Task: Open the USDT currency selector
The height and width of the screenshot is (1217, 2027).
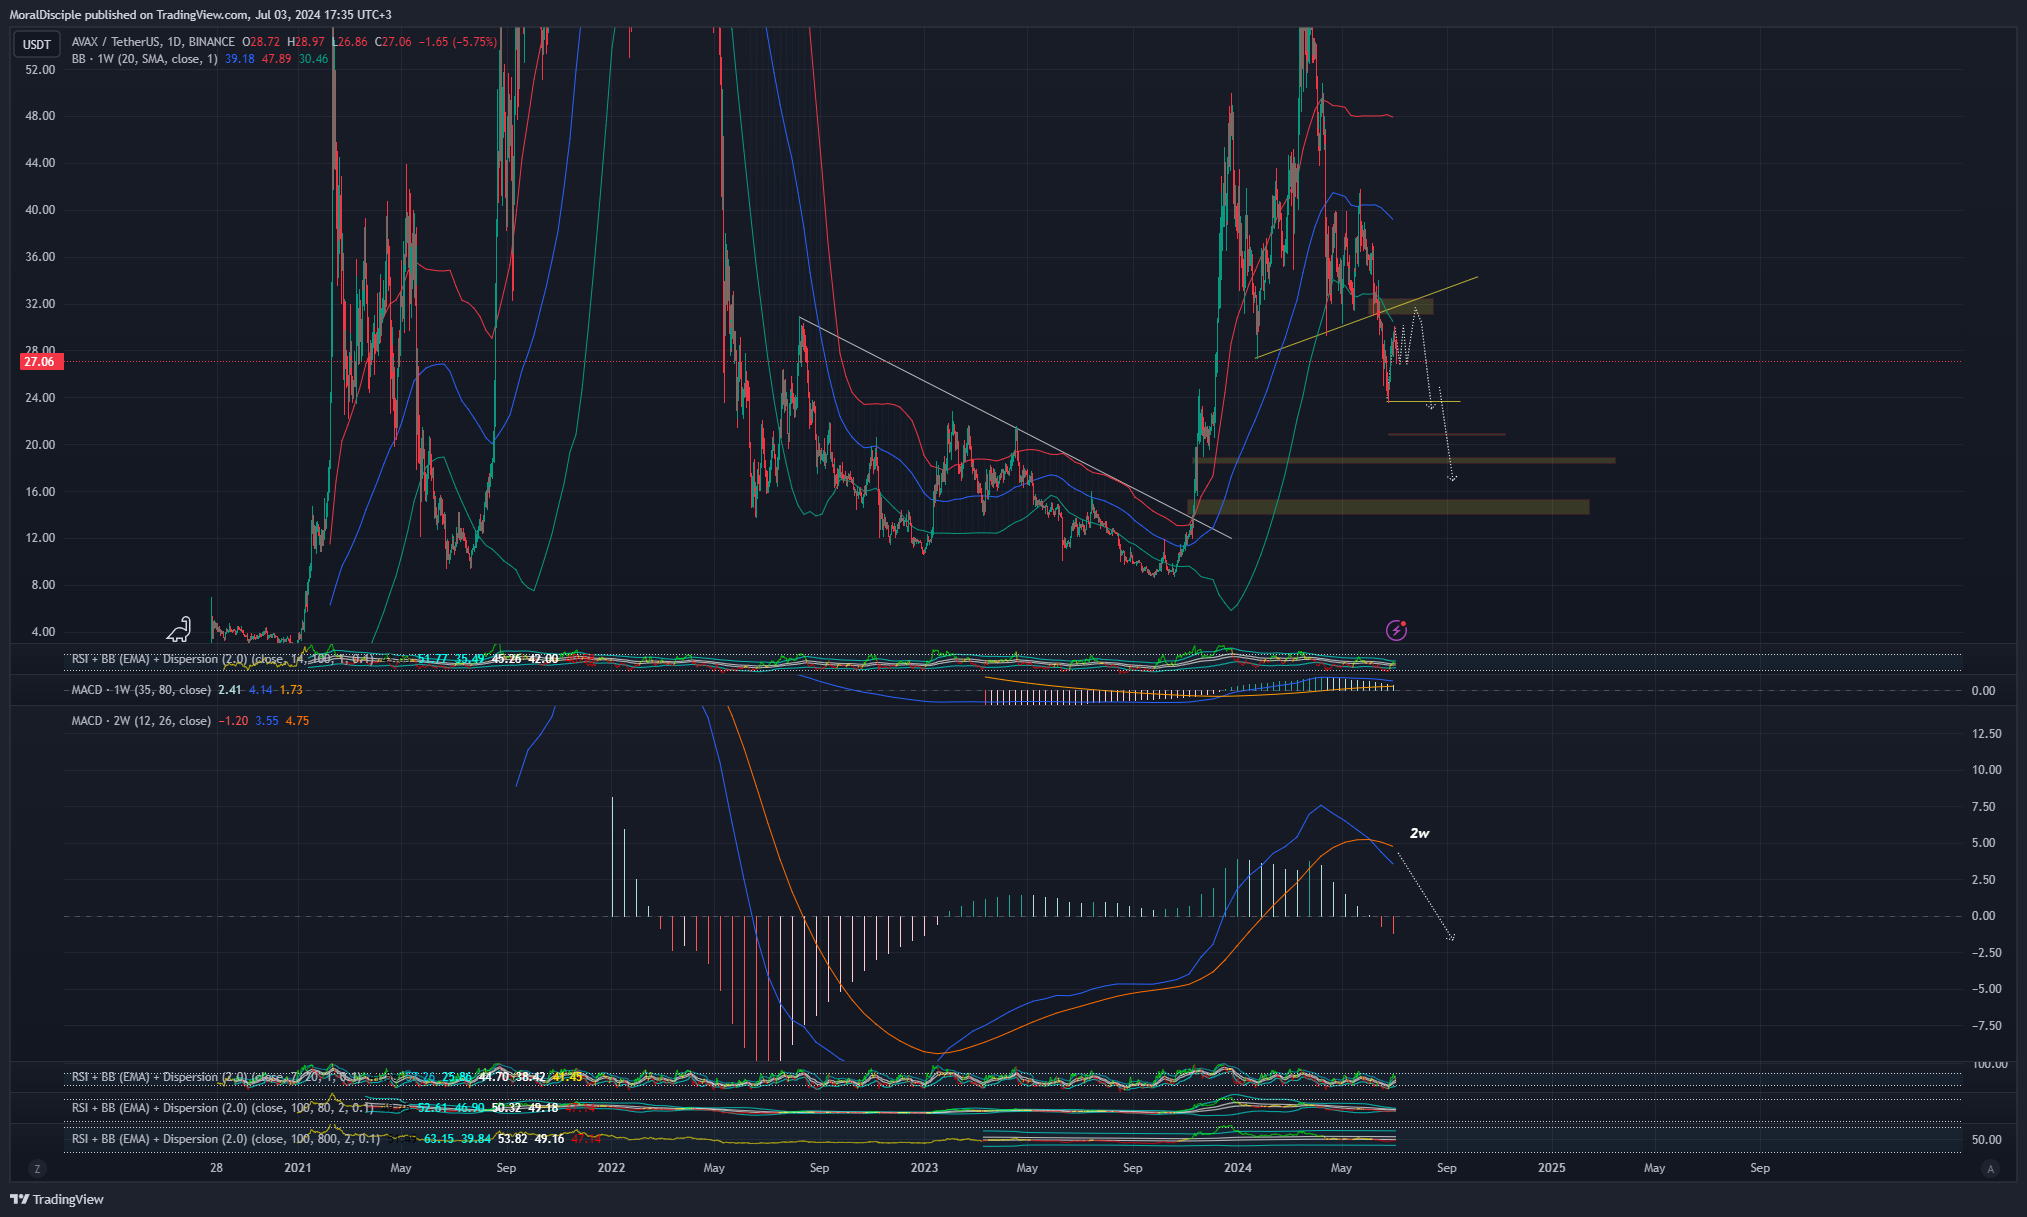Action: point(37,44)
